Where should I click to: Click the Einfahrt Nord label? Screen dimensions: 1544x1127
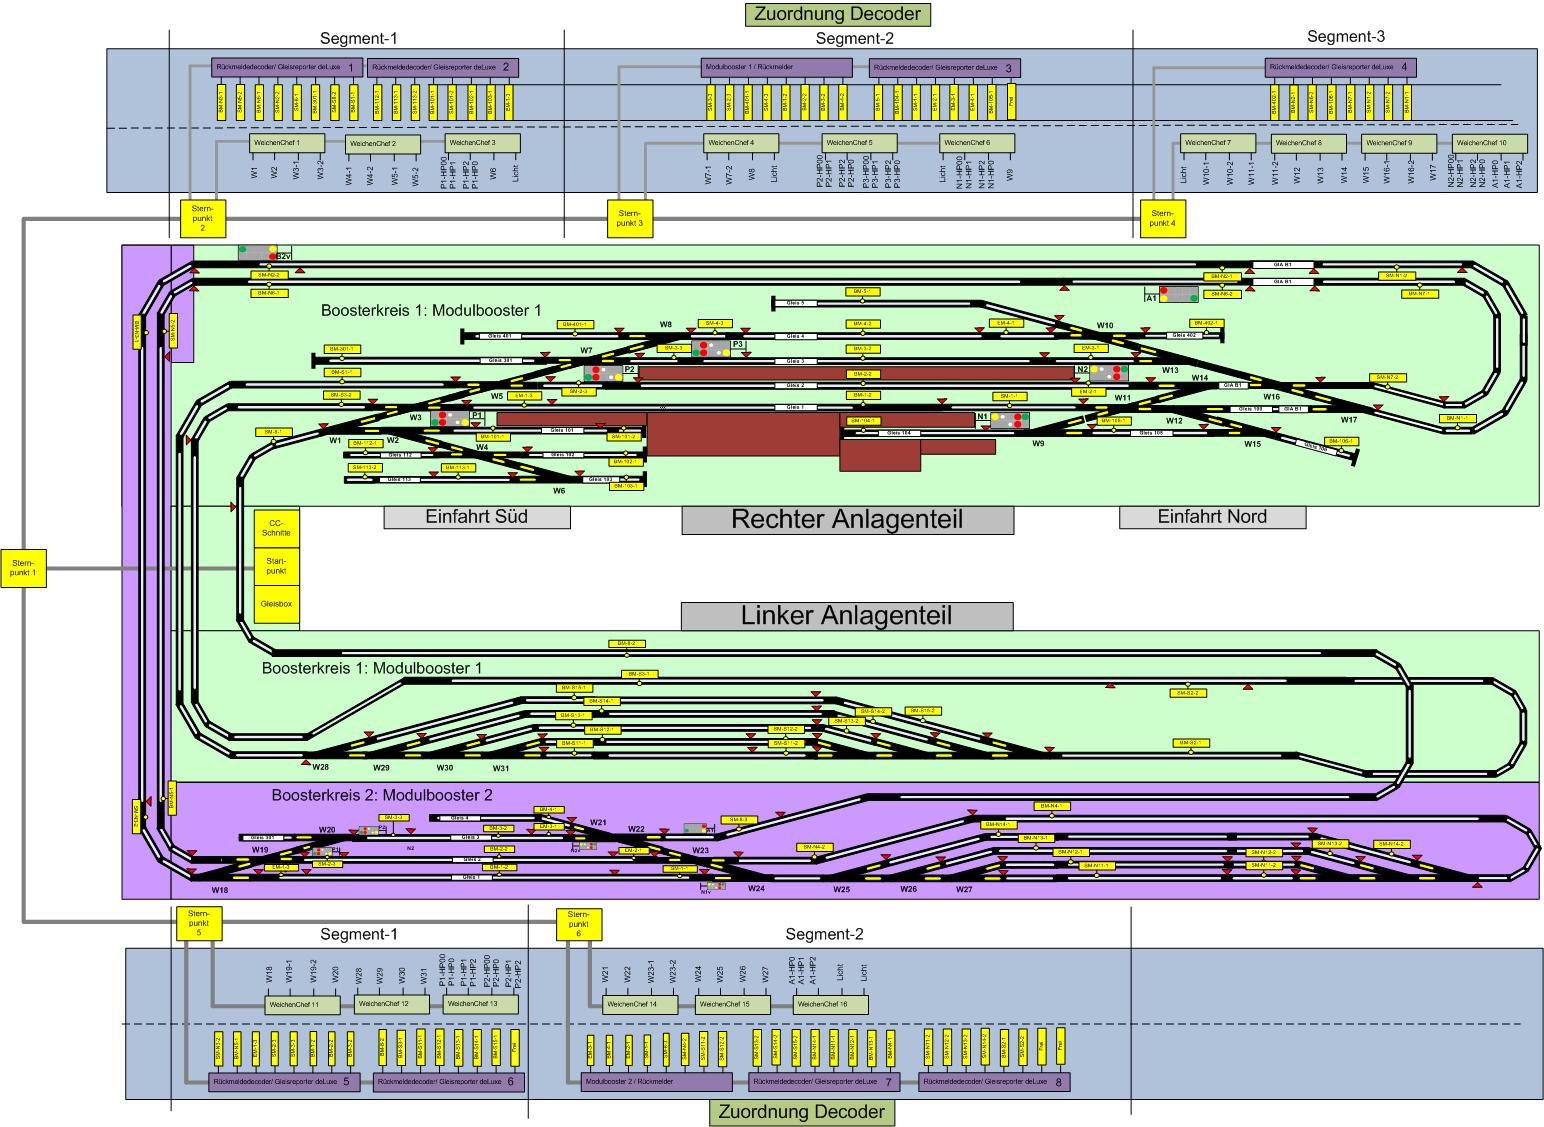(1212, 517)
